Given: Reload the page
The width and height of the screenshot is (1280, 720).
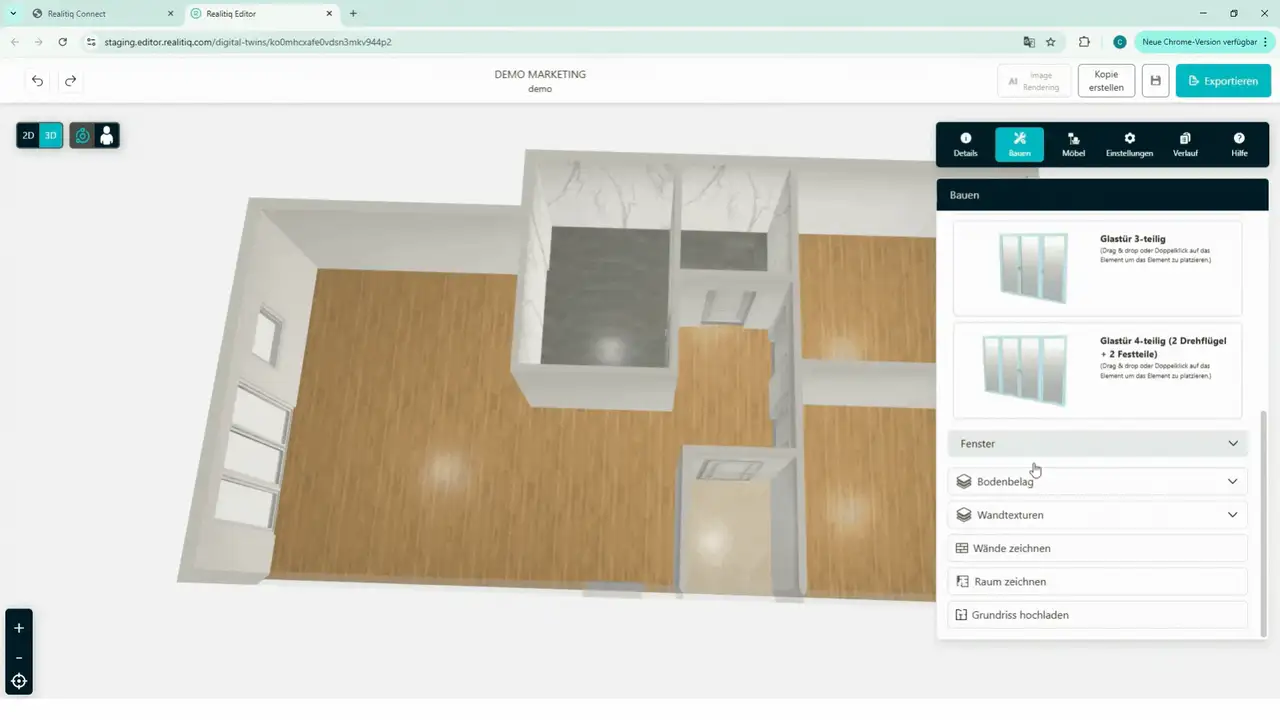Looking at the screenshot, I should [x=63, y=42].
